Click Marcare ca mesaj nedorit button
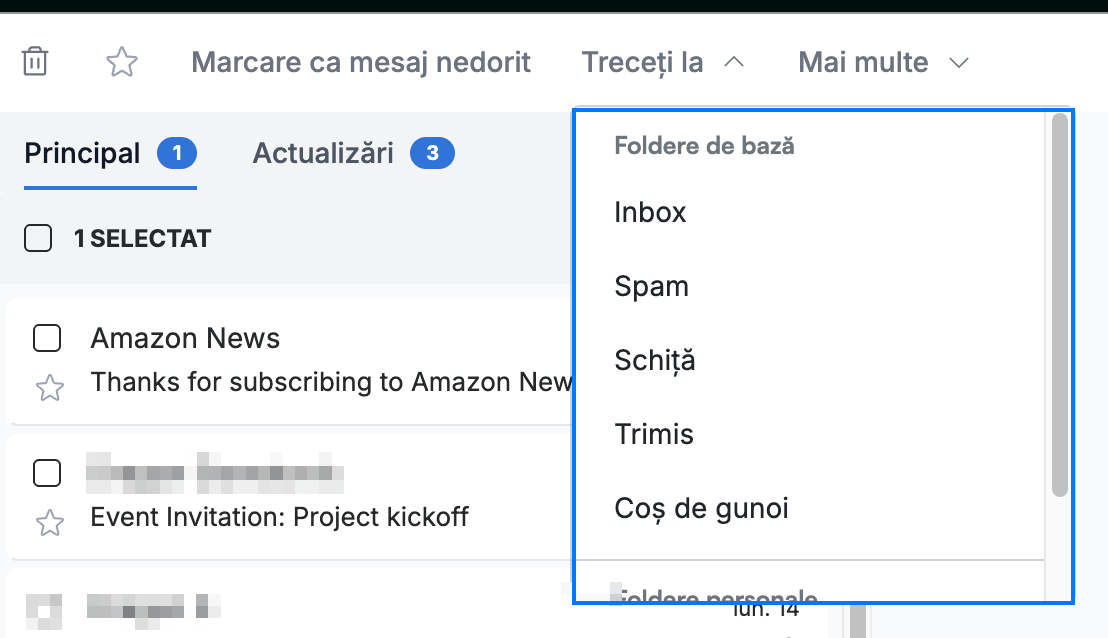The height and width of the screenshot is (638, 1108). point(360,62)
